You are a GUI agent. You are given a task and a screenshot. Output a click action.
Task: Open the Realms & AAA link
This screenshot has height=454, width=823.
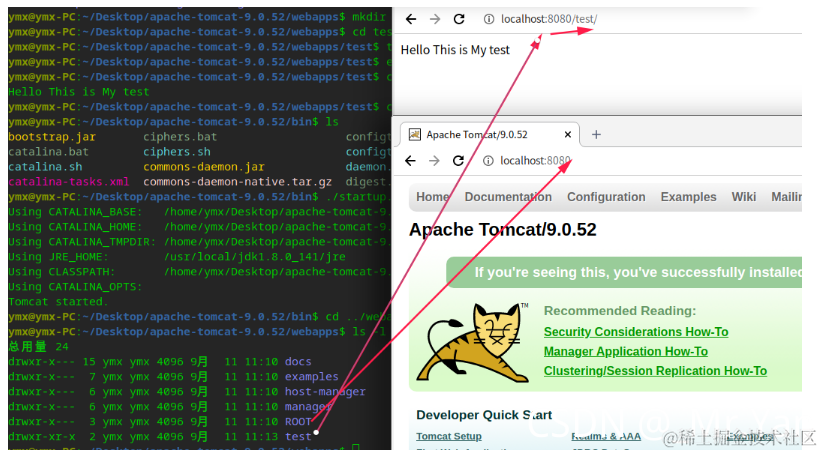606,436
